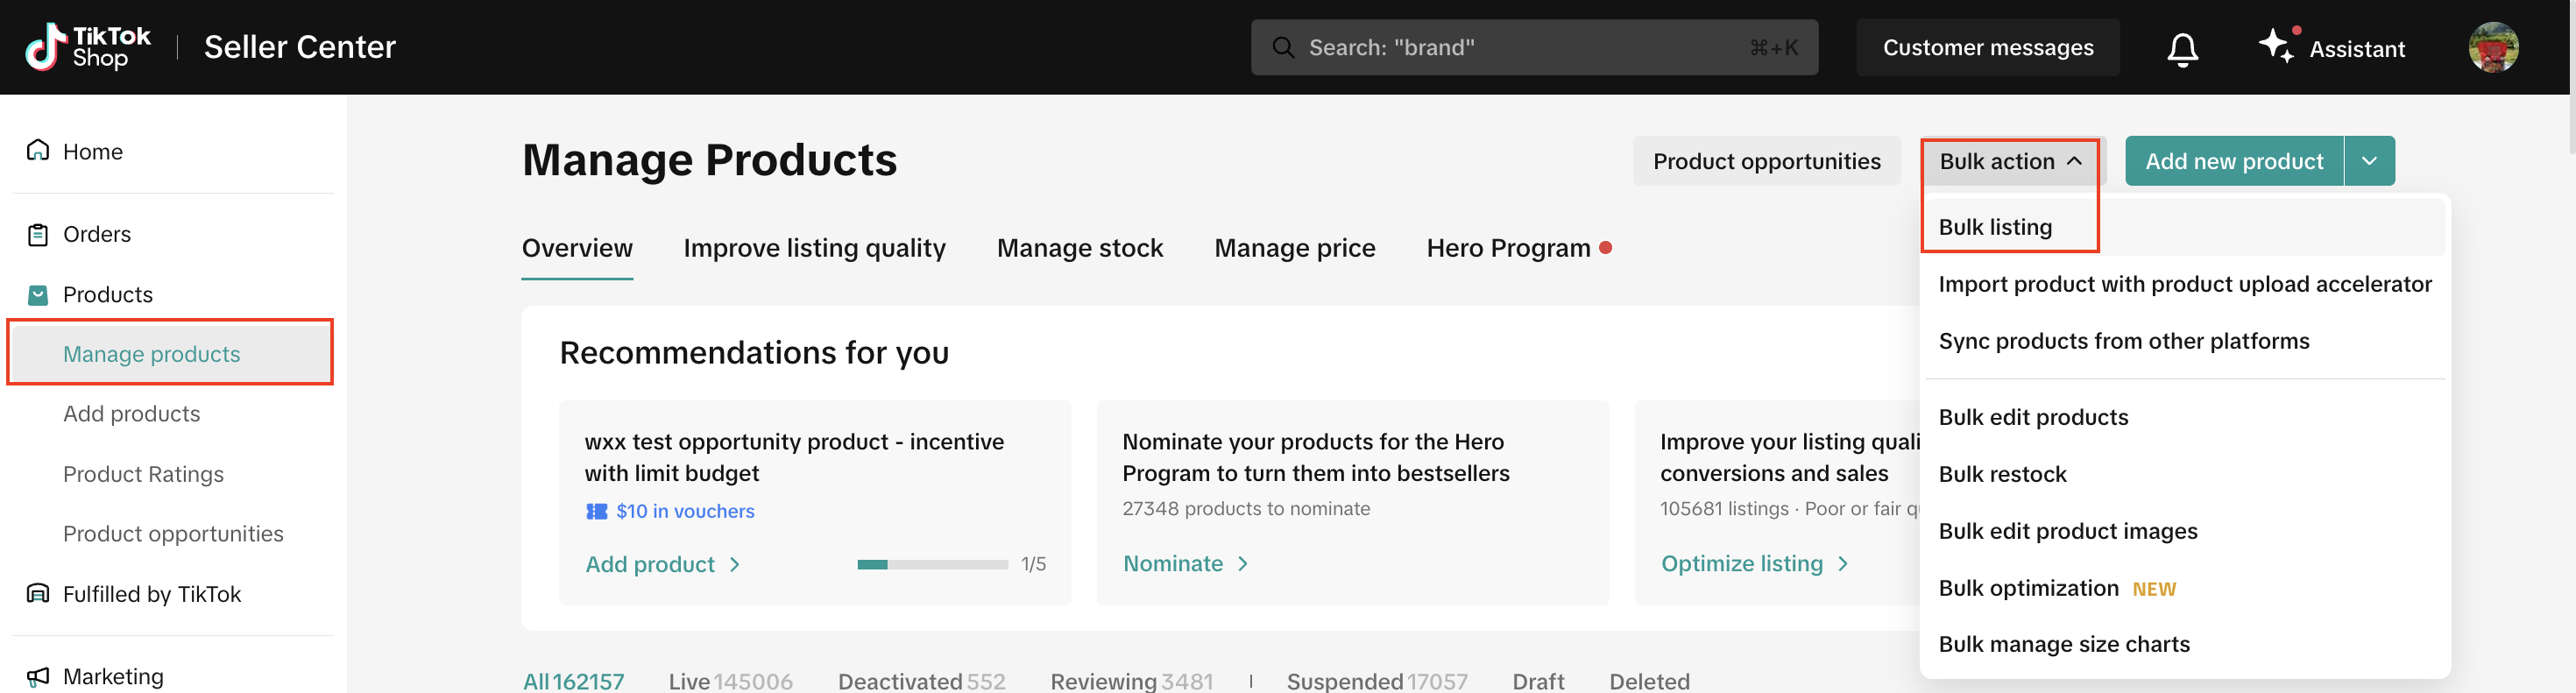Screen dimensions: 2576x693
Task: Click the 1/5 voucher progress bar
Action: pos(931,565)
